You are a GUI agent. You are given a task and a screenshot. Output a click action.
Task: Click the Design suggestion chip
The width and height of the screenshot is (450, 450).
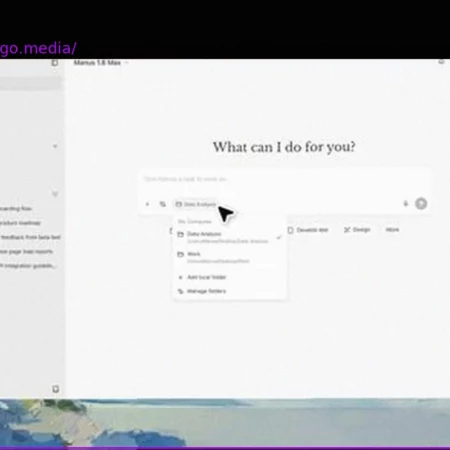point(357,230)
